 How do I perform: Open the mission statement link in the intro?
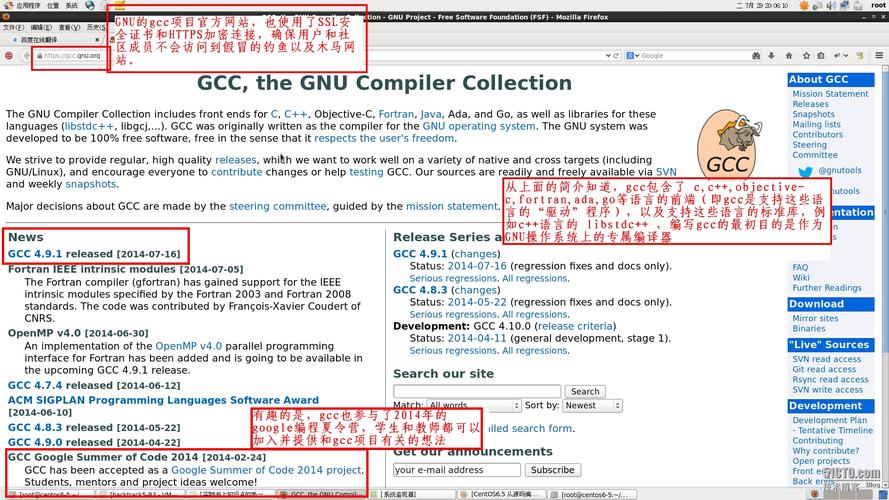pyautogui.click(x=451, y=206)
